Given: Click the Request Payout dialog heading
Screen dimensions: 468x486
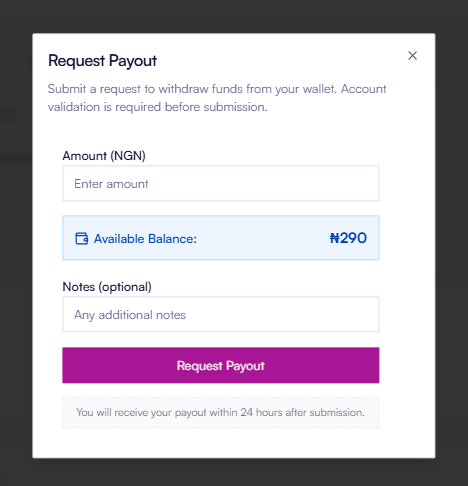Looking at the screenshot, I should (102, 61).
